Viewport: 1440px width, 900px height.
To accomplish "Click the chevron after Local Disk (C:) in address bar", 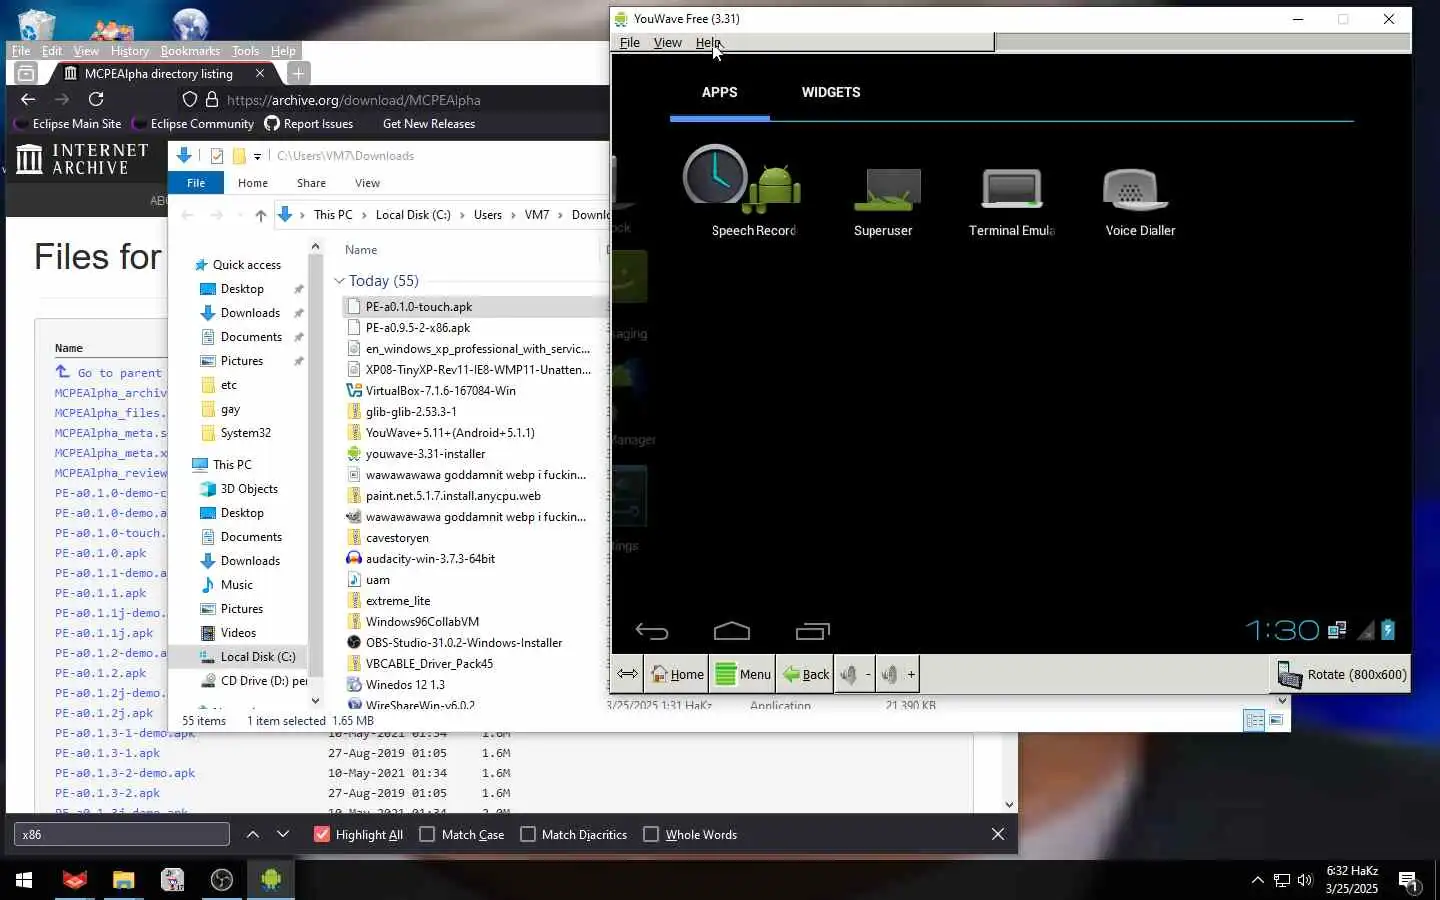I will (463, 215).
